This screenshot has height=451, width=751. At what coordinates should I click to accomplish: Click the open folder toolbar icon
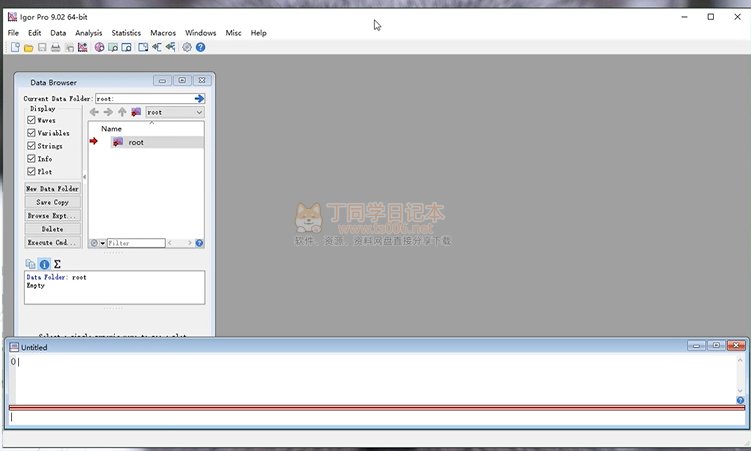[29, 47]
